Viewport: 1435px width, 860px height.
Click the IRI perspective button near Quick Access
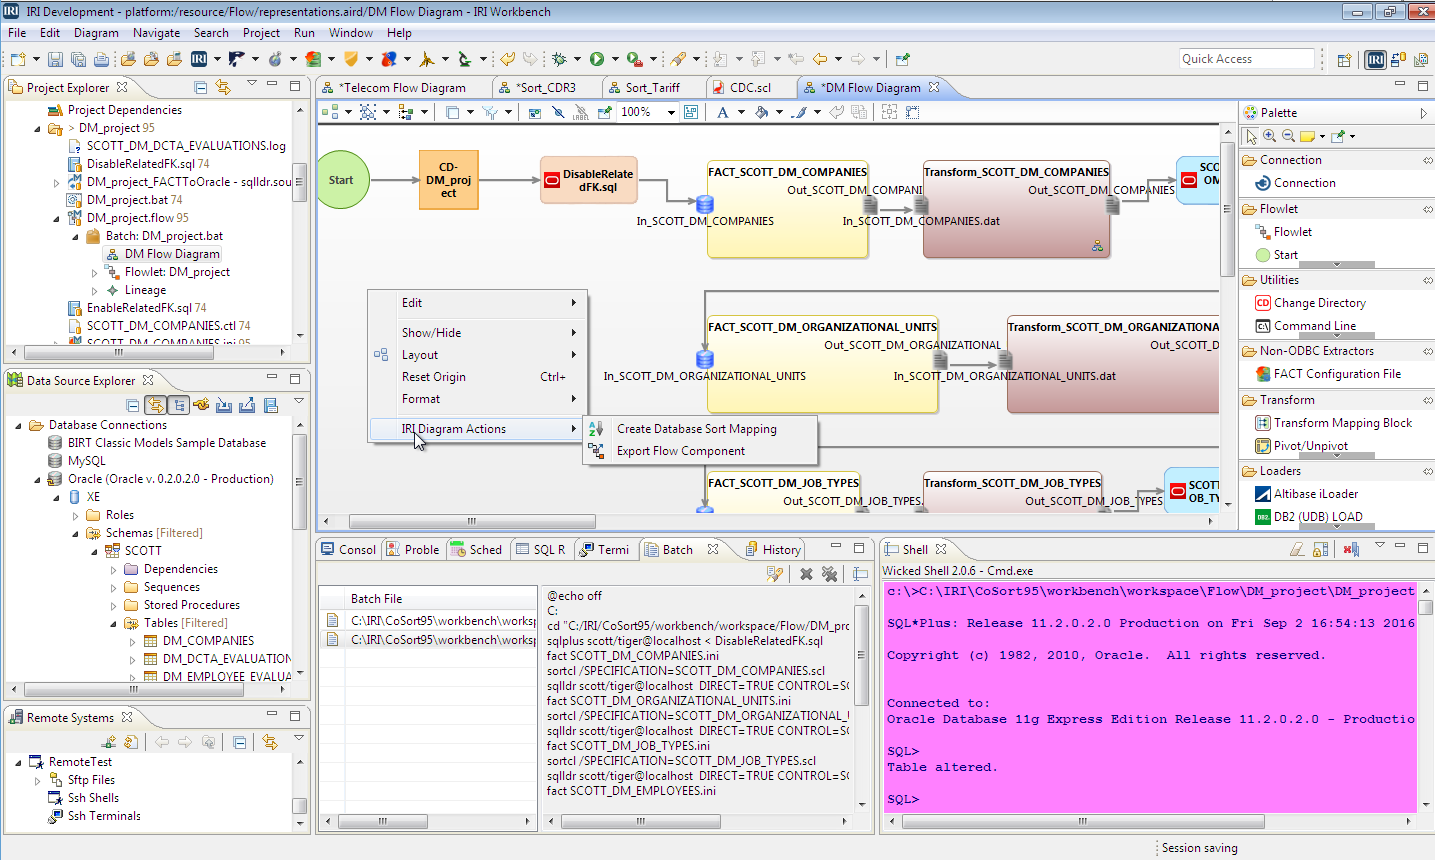point(1376,59)
